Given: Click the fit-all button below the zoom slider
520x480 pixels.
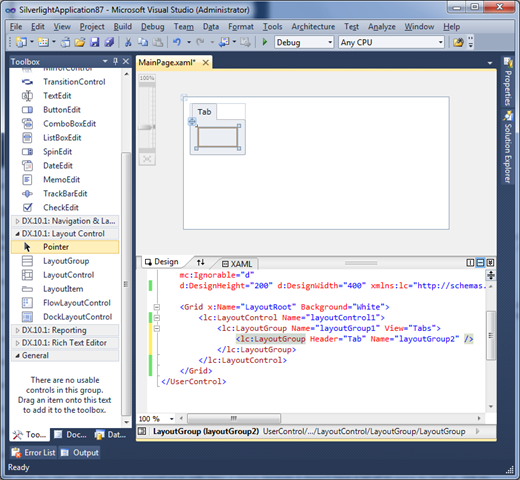Looking at the screenshot, I should tap(147, 159).
